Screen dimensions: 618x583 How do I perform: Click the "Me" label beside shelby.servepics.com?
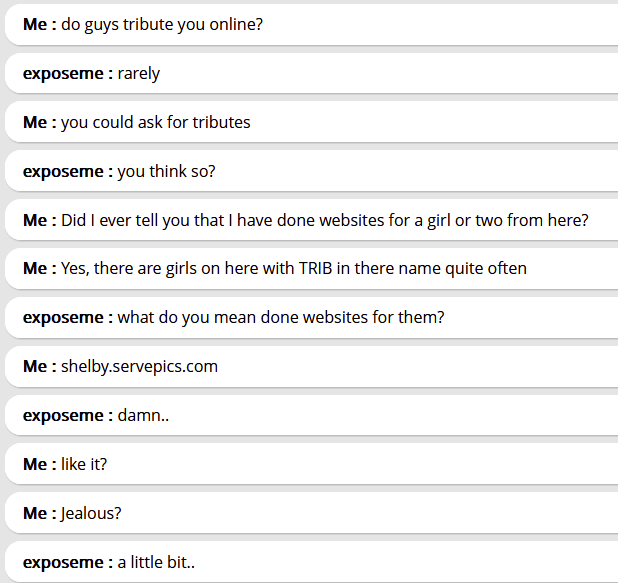point(35,366)
